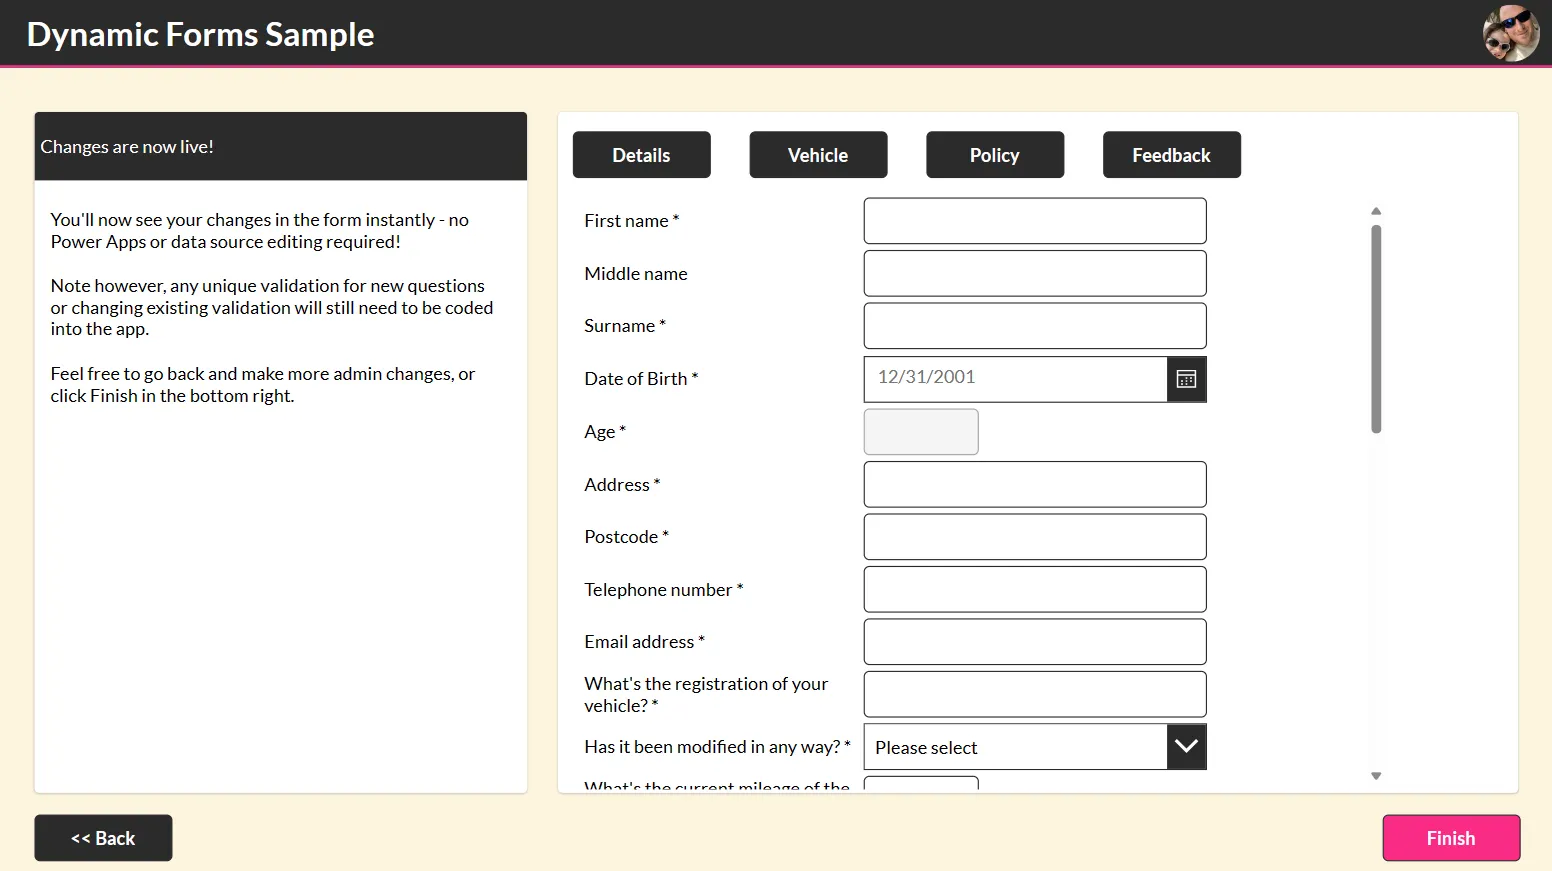The image size is (1552, 871).
Task: Click into the Email address field
Action: click(1035, 642)
